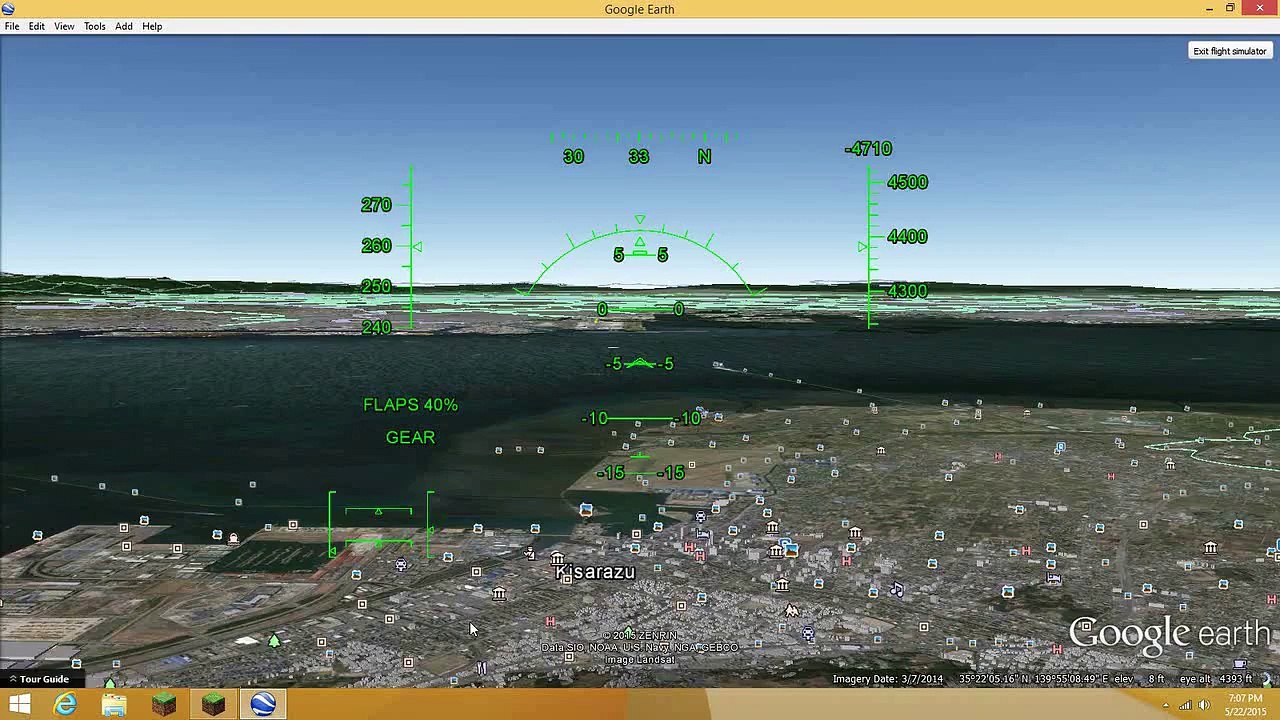Open the network signal tray icon

click(1185, 706)
